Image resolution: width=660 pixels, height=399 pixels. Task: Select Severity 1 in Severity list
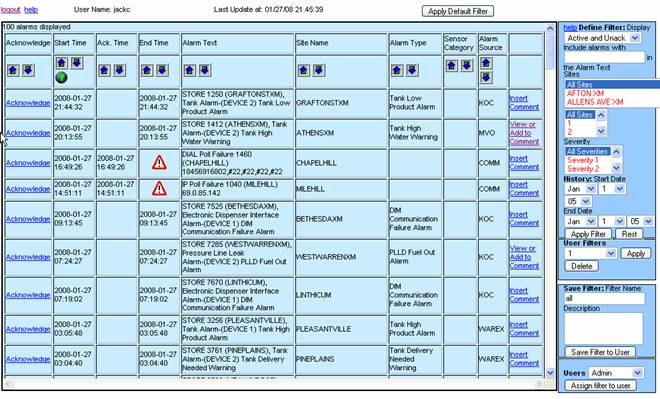click(x=583, y=160)
